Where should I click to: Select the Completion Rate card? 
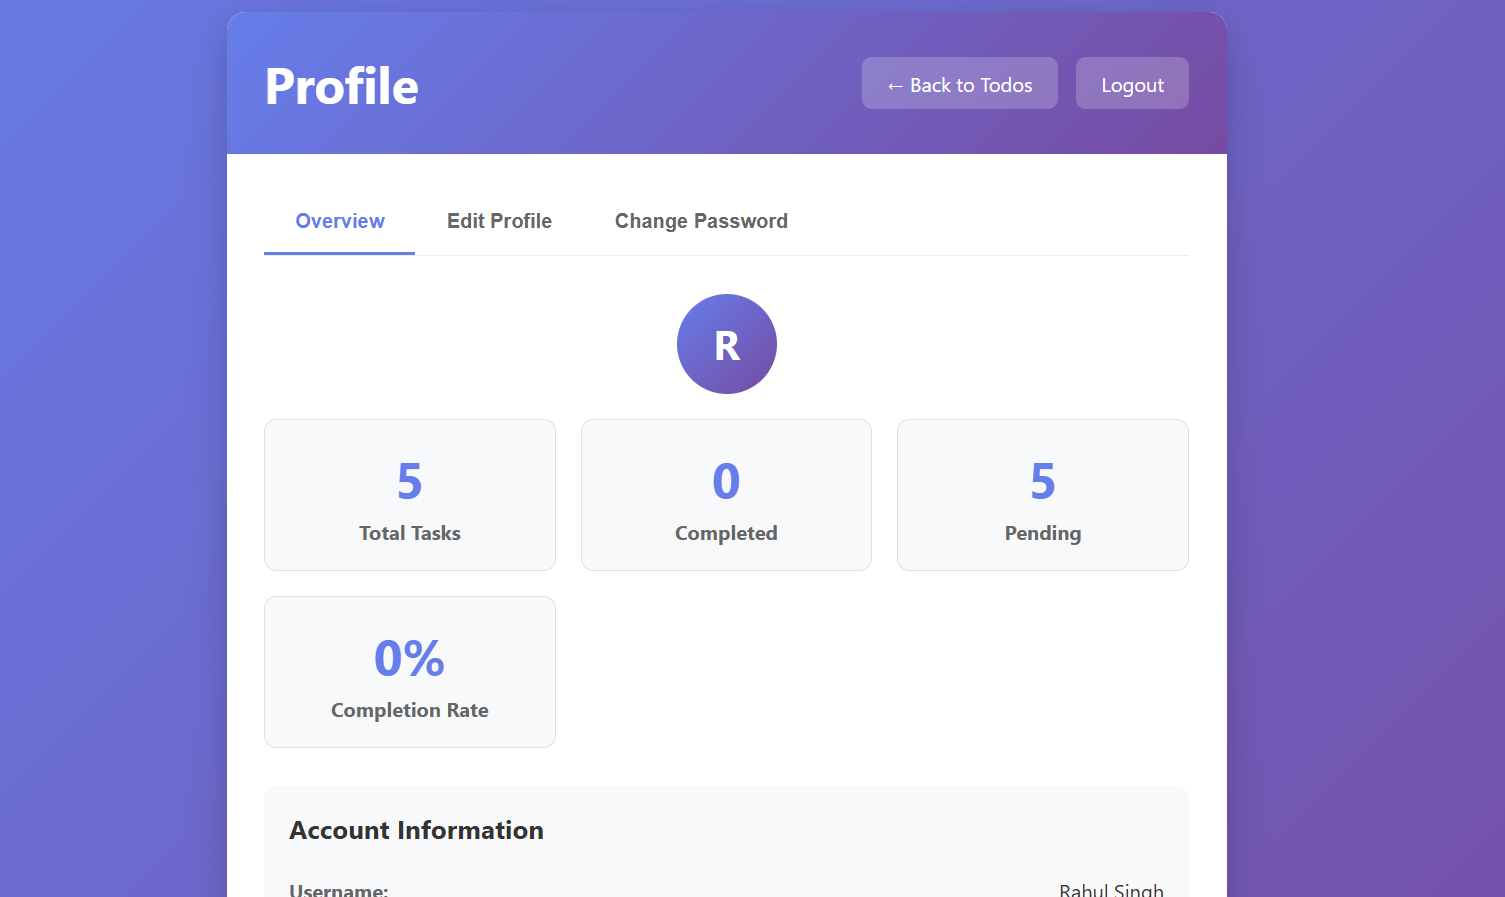(x=410, y=672)
